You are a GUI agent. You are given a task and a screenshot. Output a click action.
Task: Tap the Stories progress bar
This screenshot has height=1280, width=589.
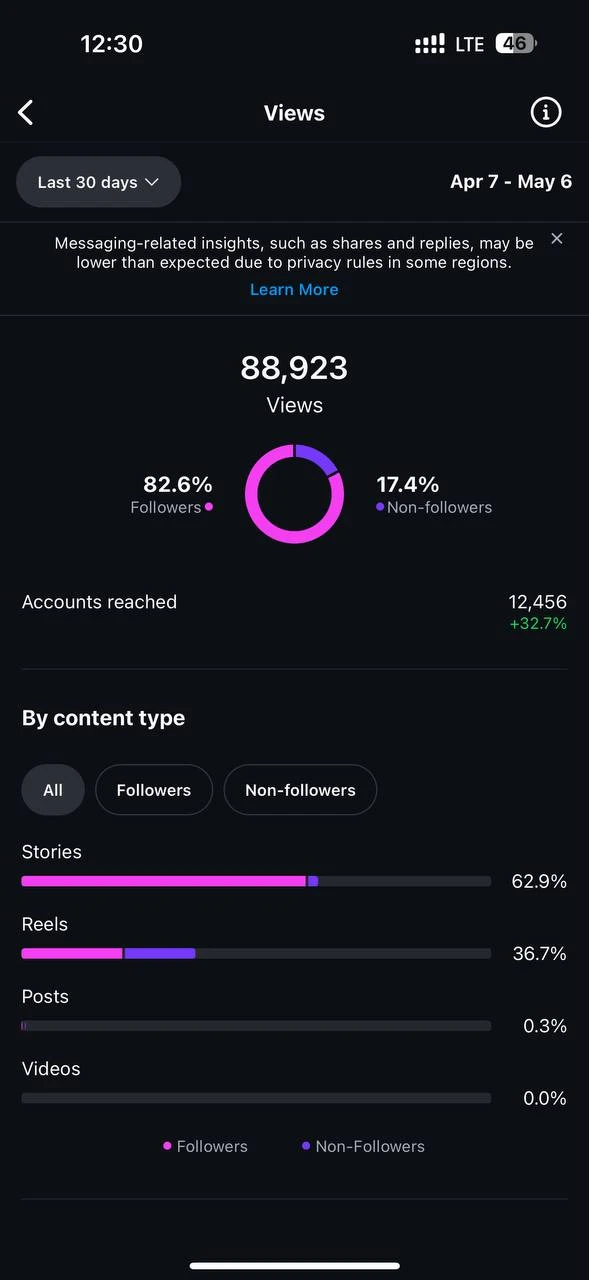[x=256, y=881]
